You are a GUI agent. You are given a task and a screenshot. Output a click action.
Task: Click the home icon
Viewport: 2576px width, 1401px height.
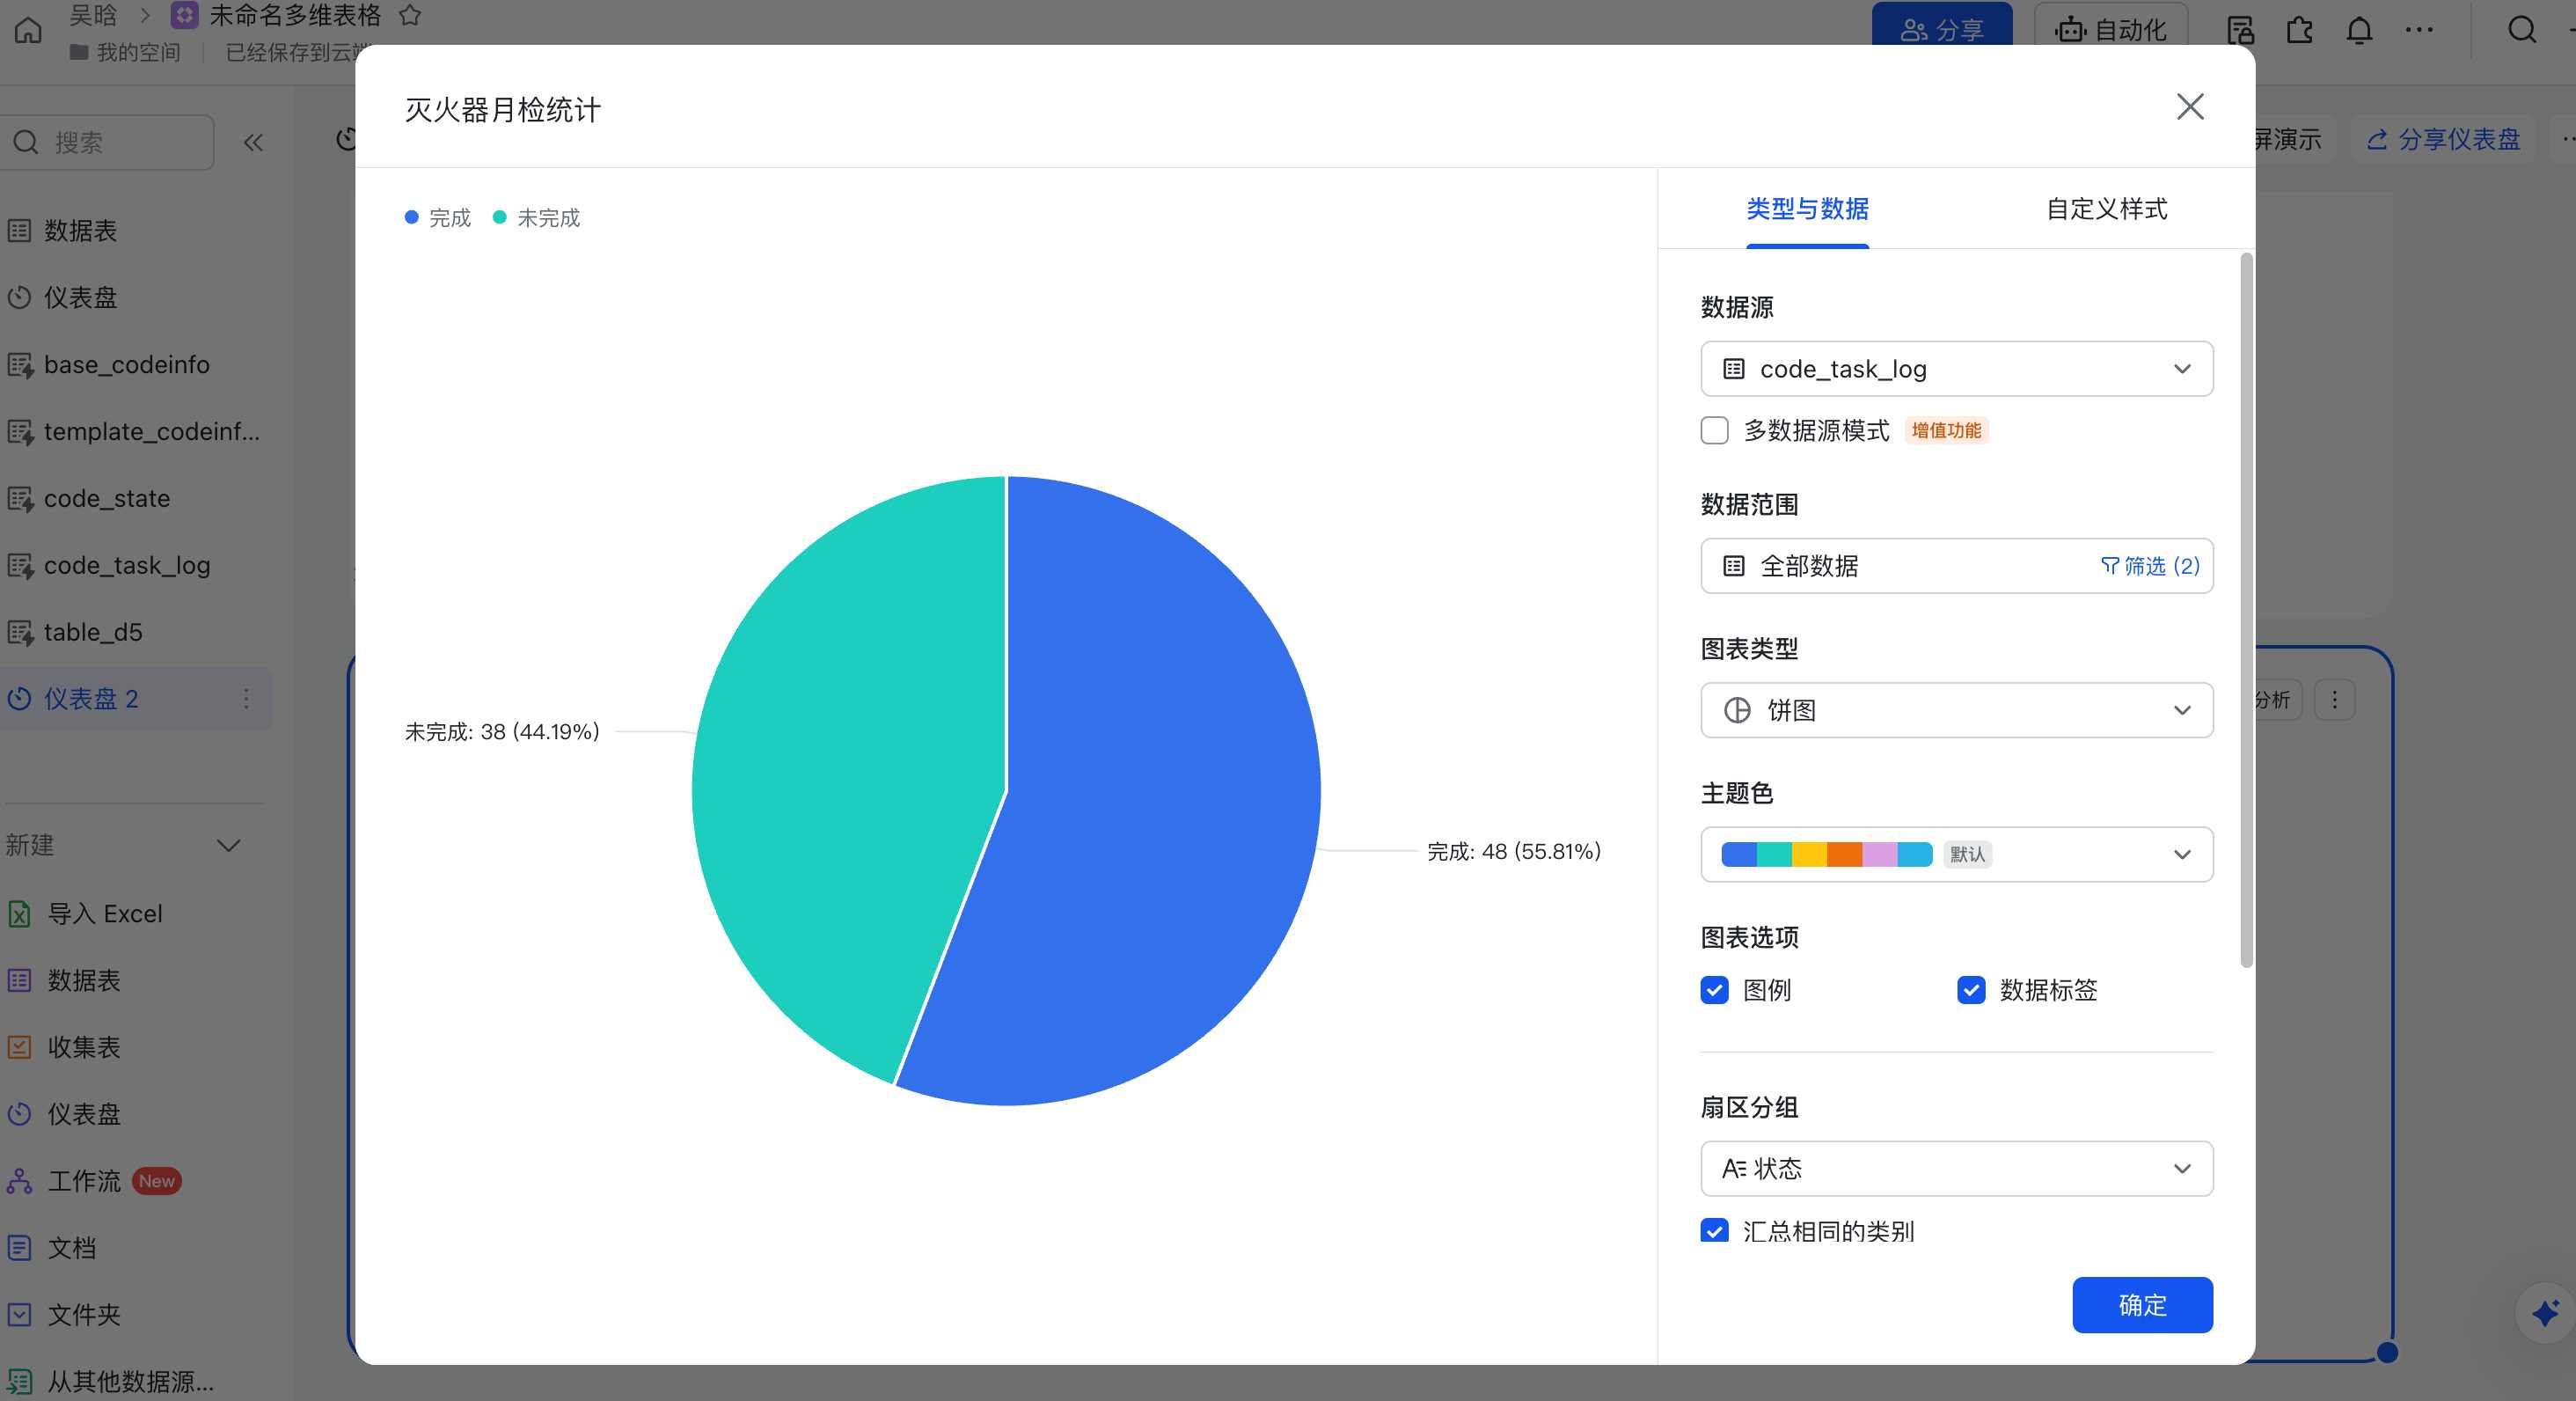(x=28, y=30)
